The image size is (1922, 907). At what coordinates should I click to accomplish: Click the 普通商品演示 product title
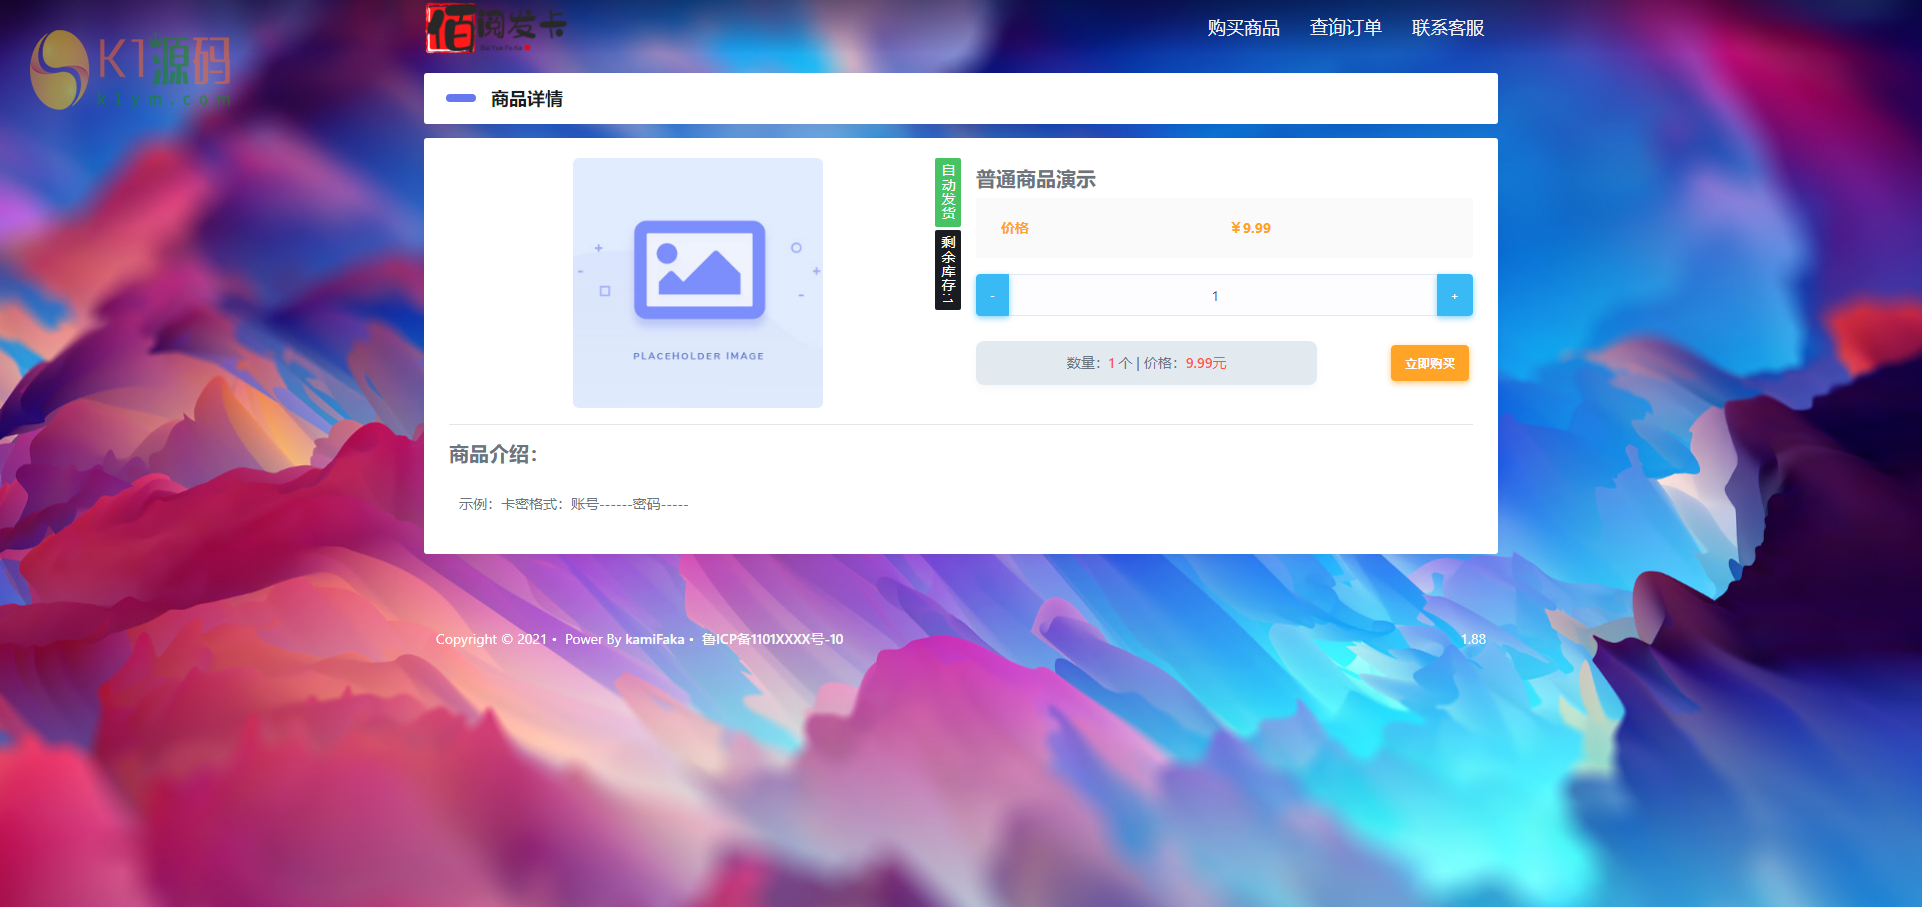click(1035, 180)
